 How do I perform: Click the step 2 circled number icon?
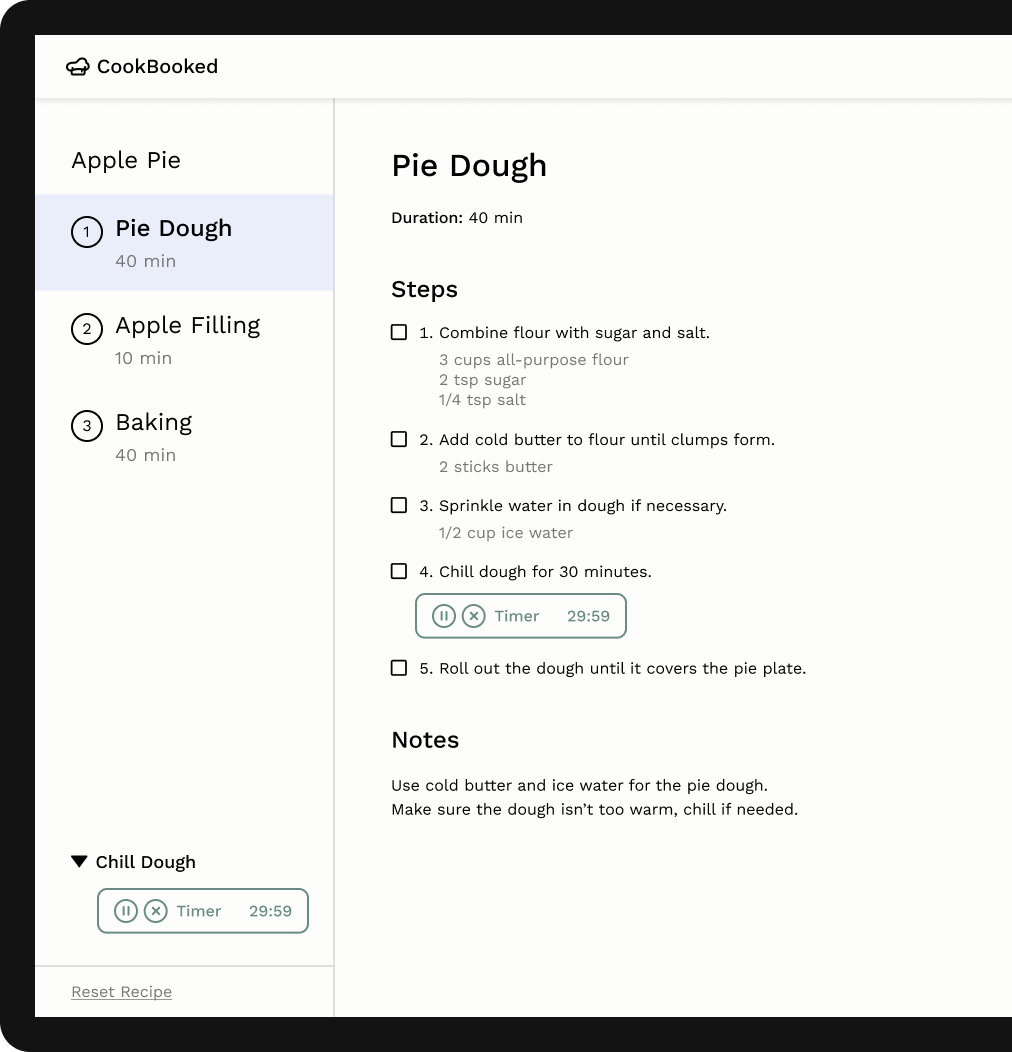pos(87,329)
